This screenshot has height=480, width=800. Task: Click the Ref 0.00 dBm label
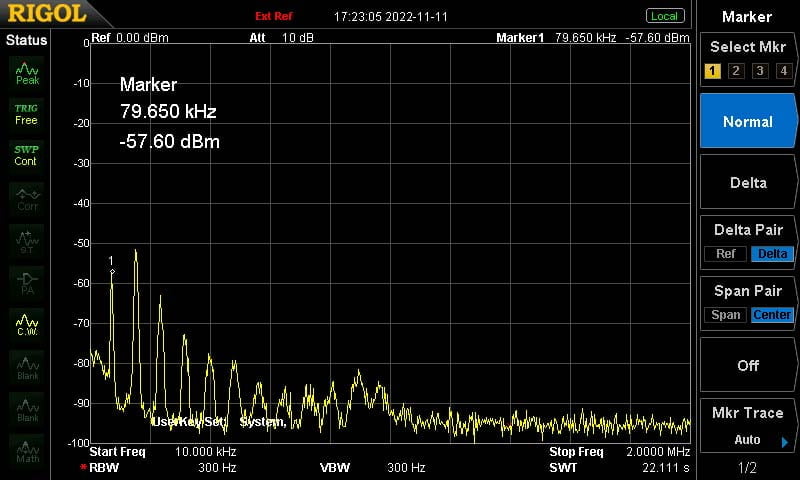[x=130, y=37]
